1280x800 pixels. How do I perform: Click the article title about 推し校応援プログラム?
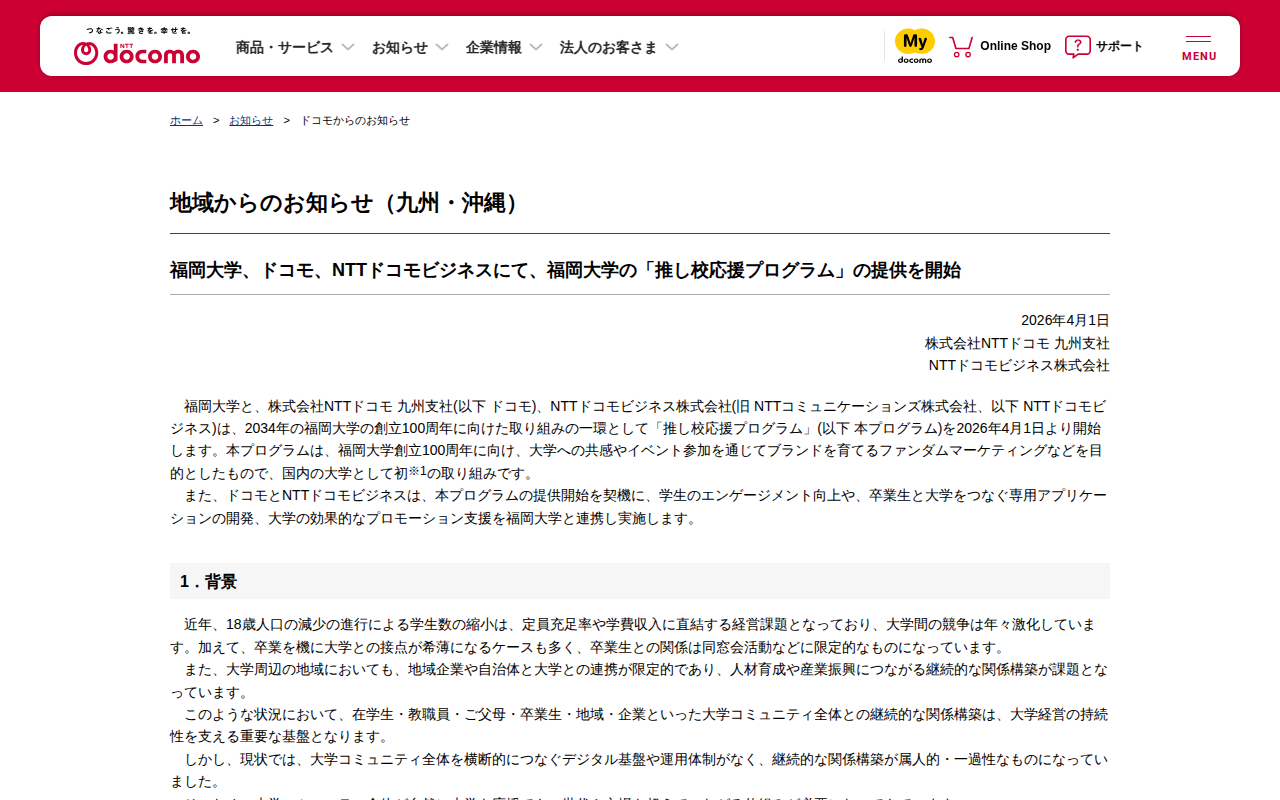[565, 270]
